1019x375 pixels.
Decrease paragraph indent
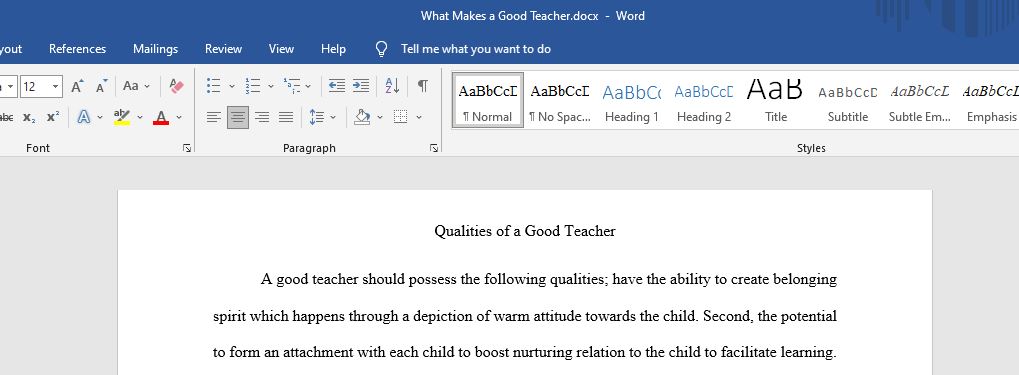(x=337, y=86)
